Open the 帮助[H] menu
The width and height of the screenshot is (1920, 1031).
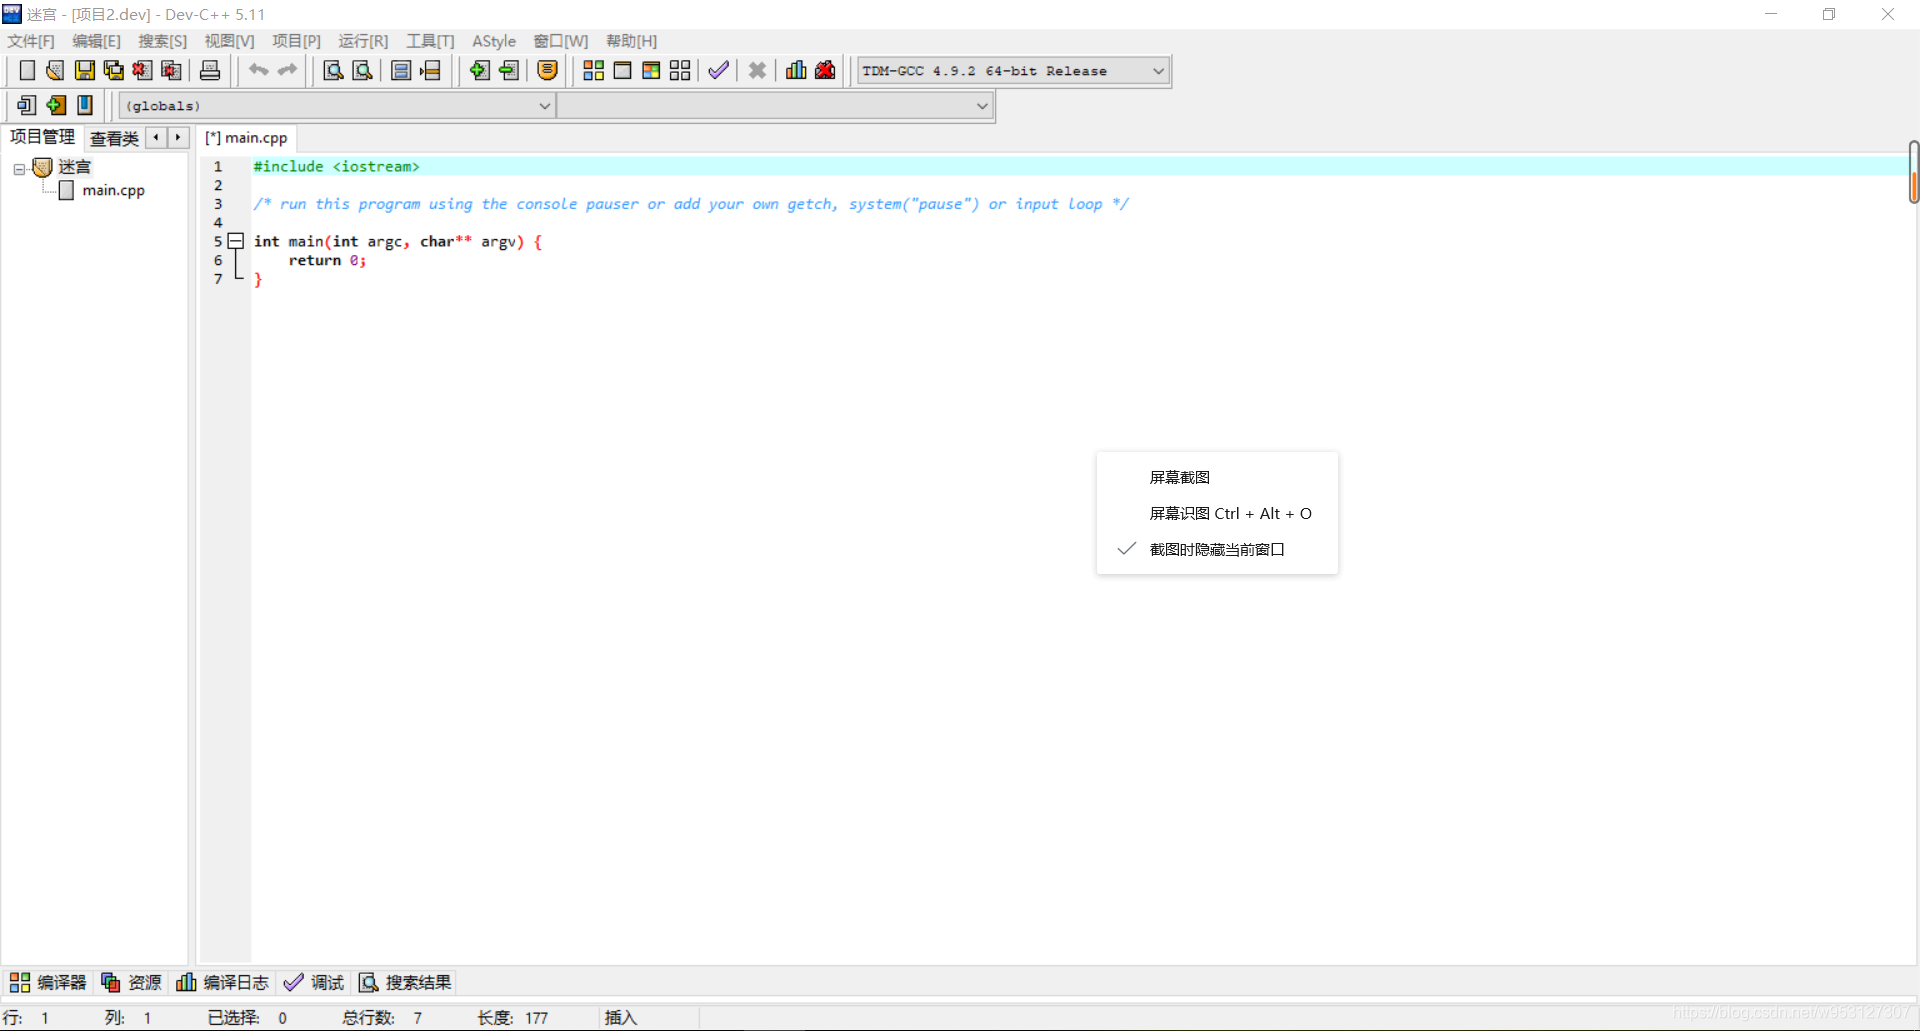tap(631, 41)
